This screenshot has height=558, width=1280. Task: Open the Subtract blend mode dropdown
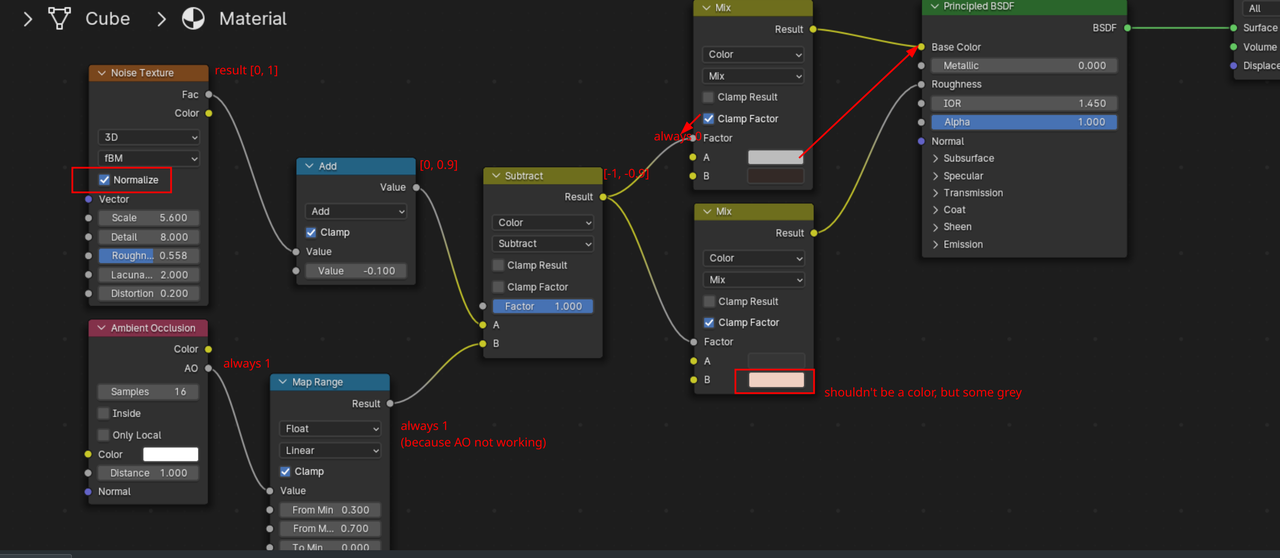click(x=543, y=243)
